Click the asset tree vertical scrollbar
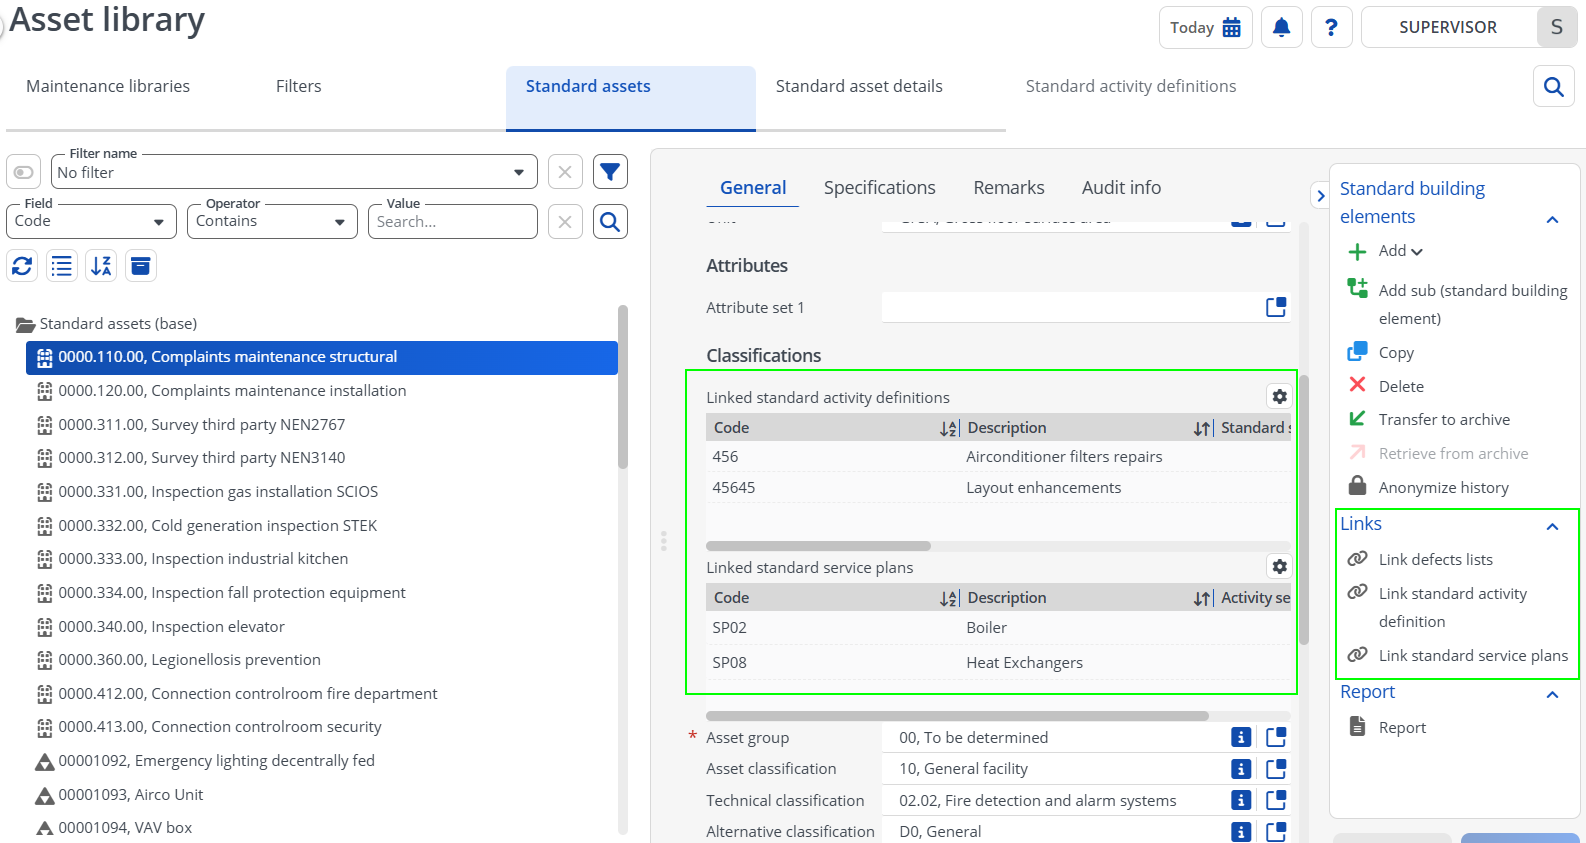Image resolution: width=1586 pixels, height=843 pixels. pyautogui.click(x=623, y=387)
